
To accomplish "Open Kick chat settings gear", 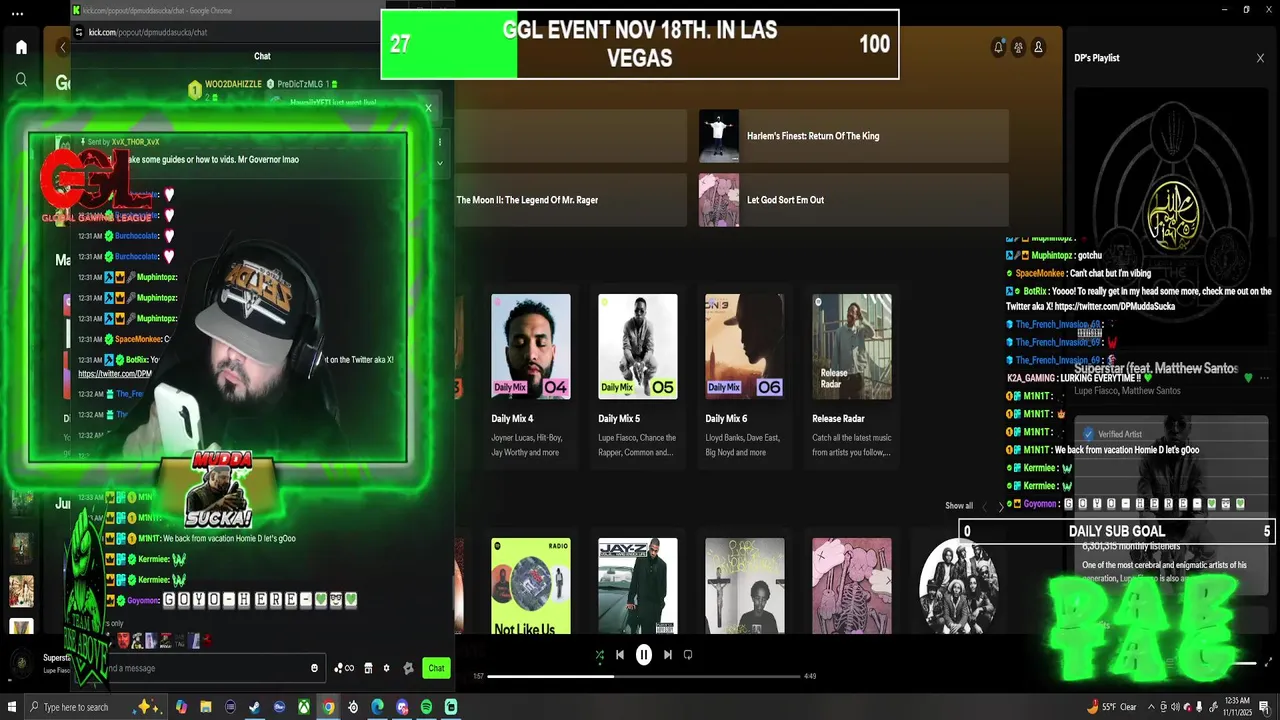I will tap(387, 668).
